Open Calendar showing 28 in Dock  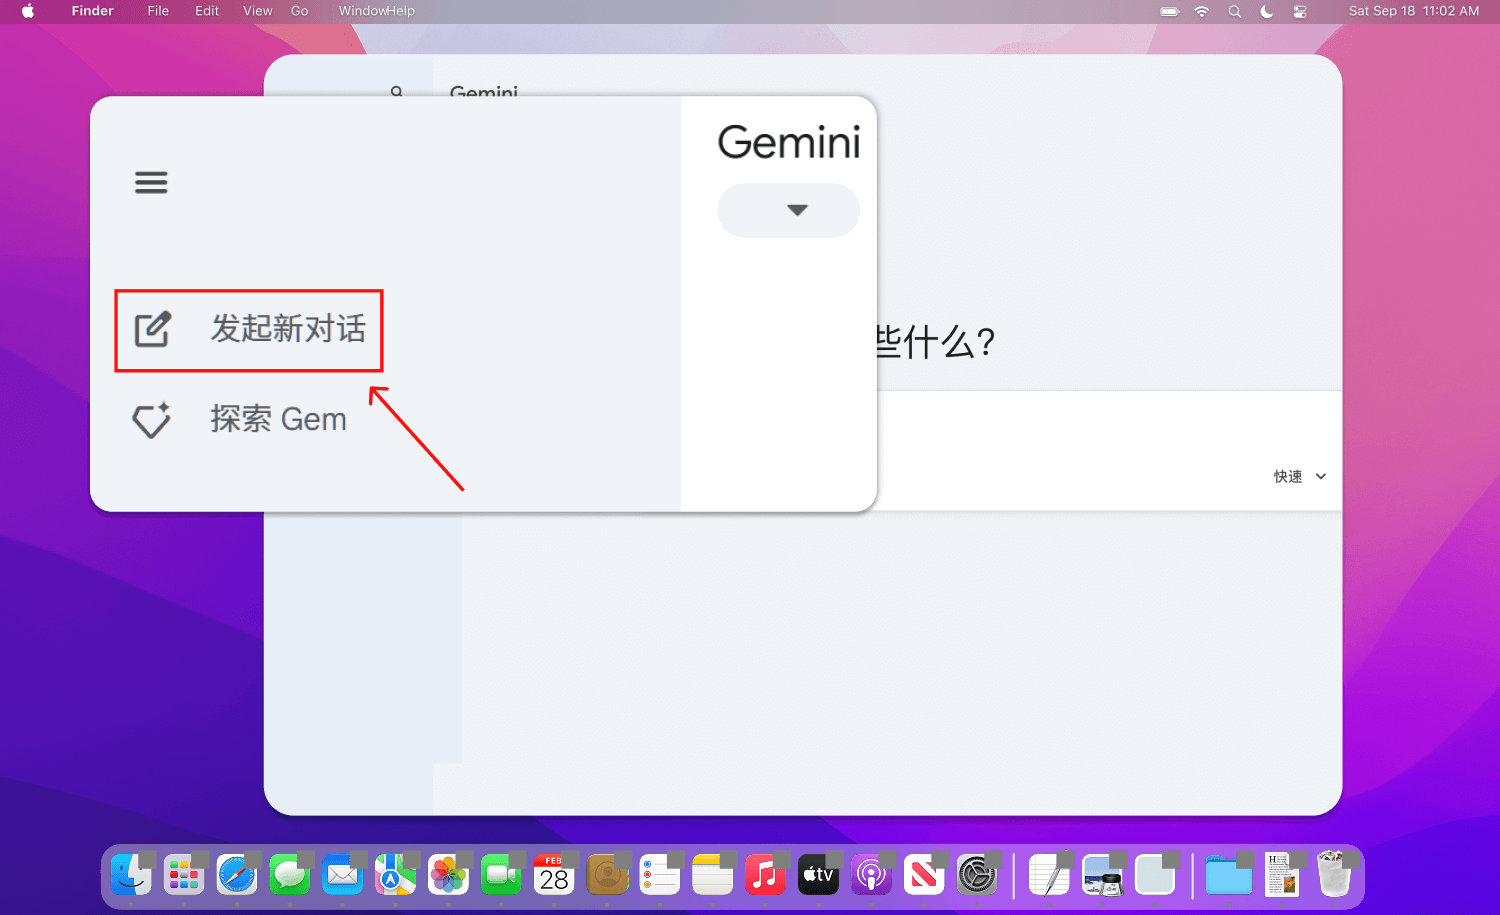(554, 876)
